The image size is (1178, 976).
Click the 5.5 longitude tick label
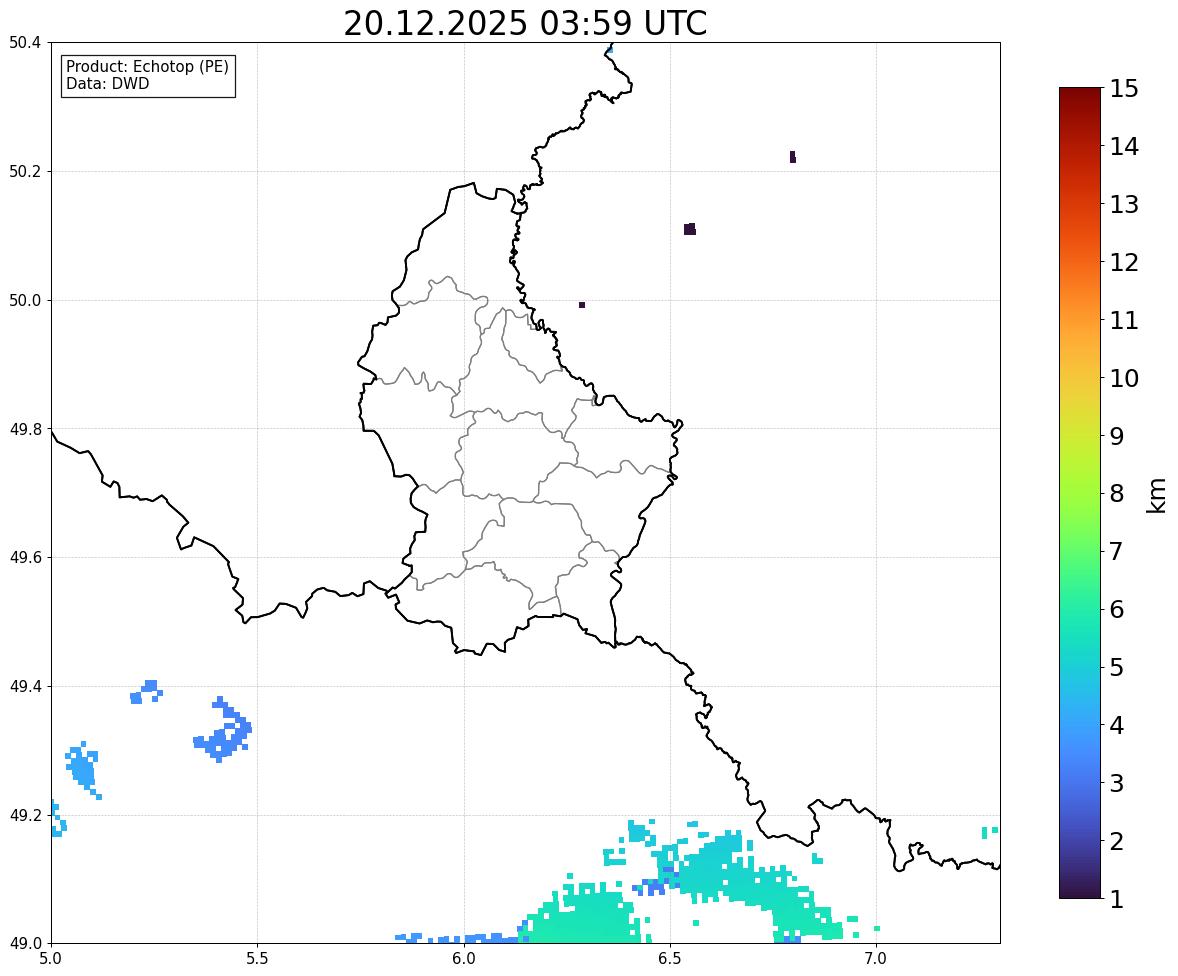click(257, 959)
